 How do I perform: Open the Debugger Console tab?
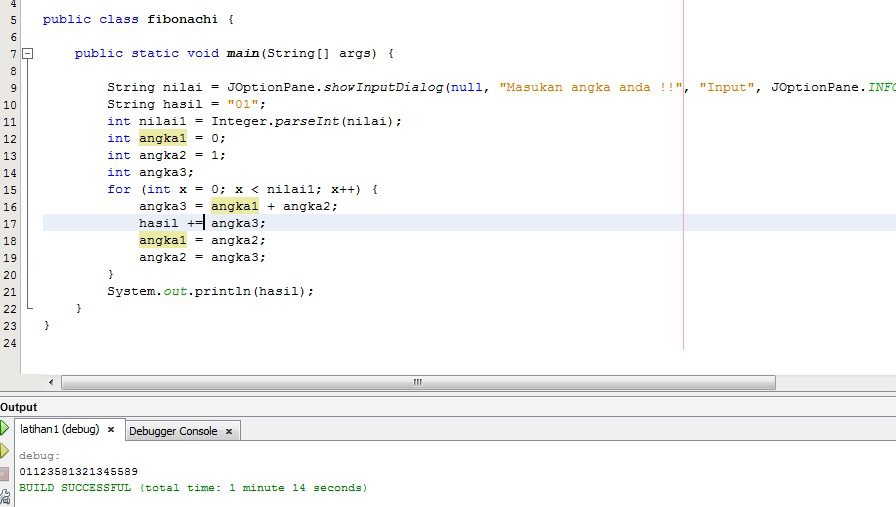(173, 431)
